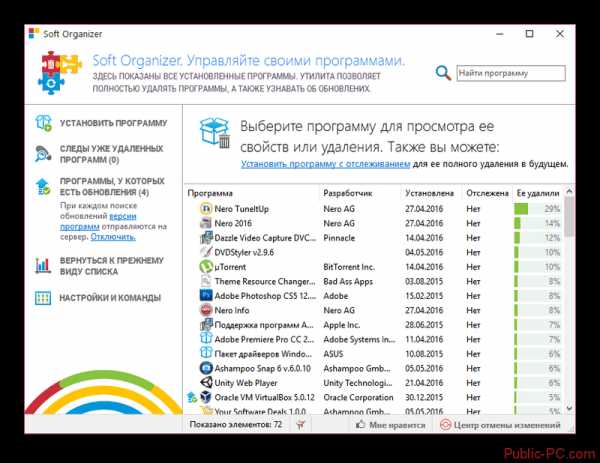Click the magnifier search icon
Image resolution: width=600 pixels, height=463 pixels.
point(443,72)
